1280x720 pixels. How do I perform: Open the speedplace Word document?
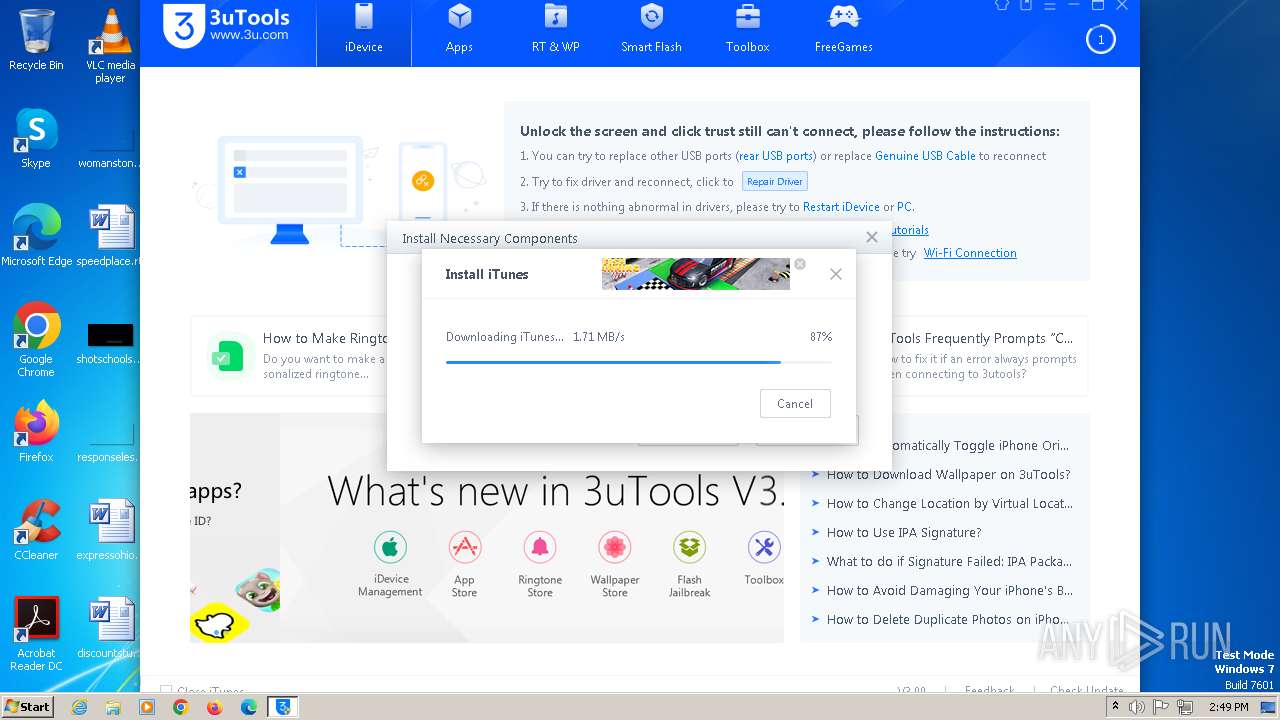pyautogui.click(x=110, y=235)
